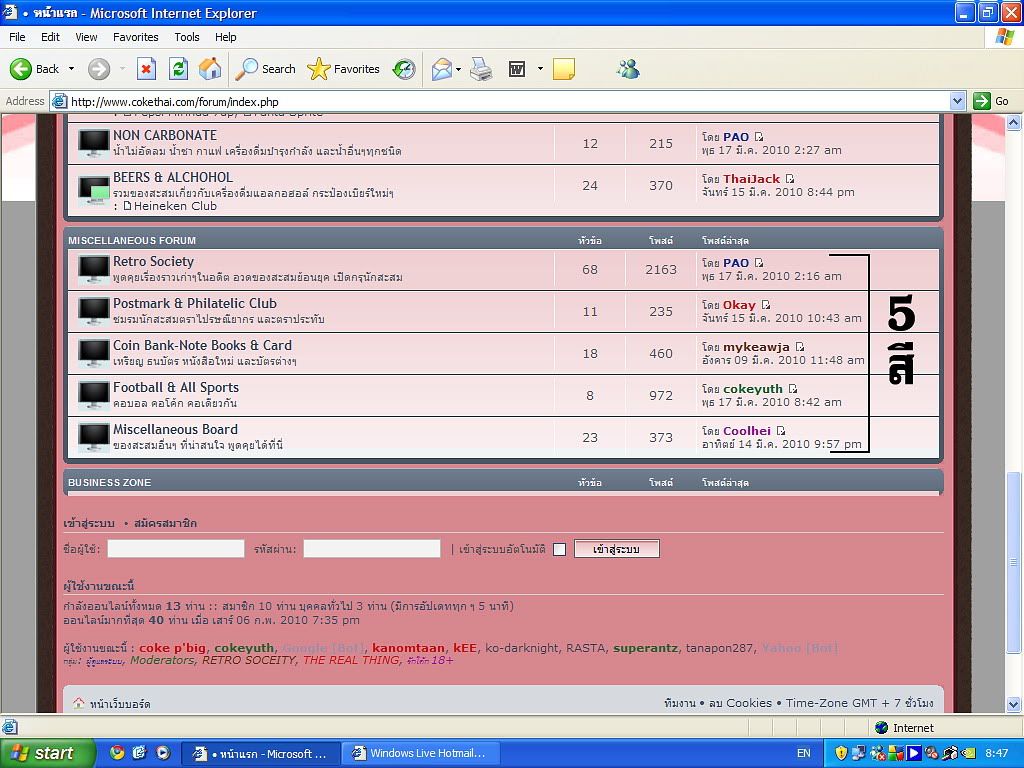The image size is (1024, 768).
Task: Open the Heineken Club subforum link
Action: click(x=175, y=206)
